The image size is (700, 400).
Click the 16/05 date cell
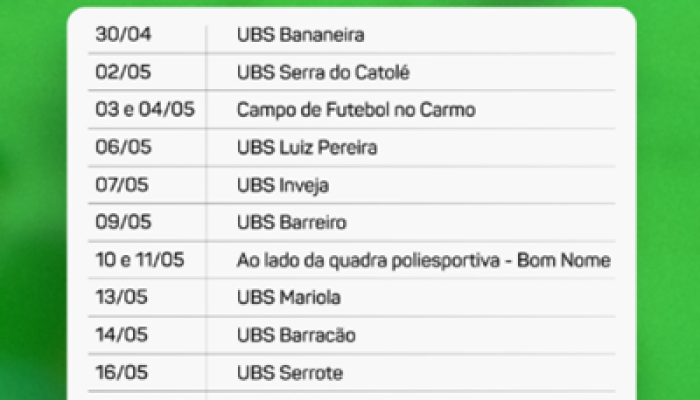(121, 372)
